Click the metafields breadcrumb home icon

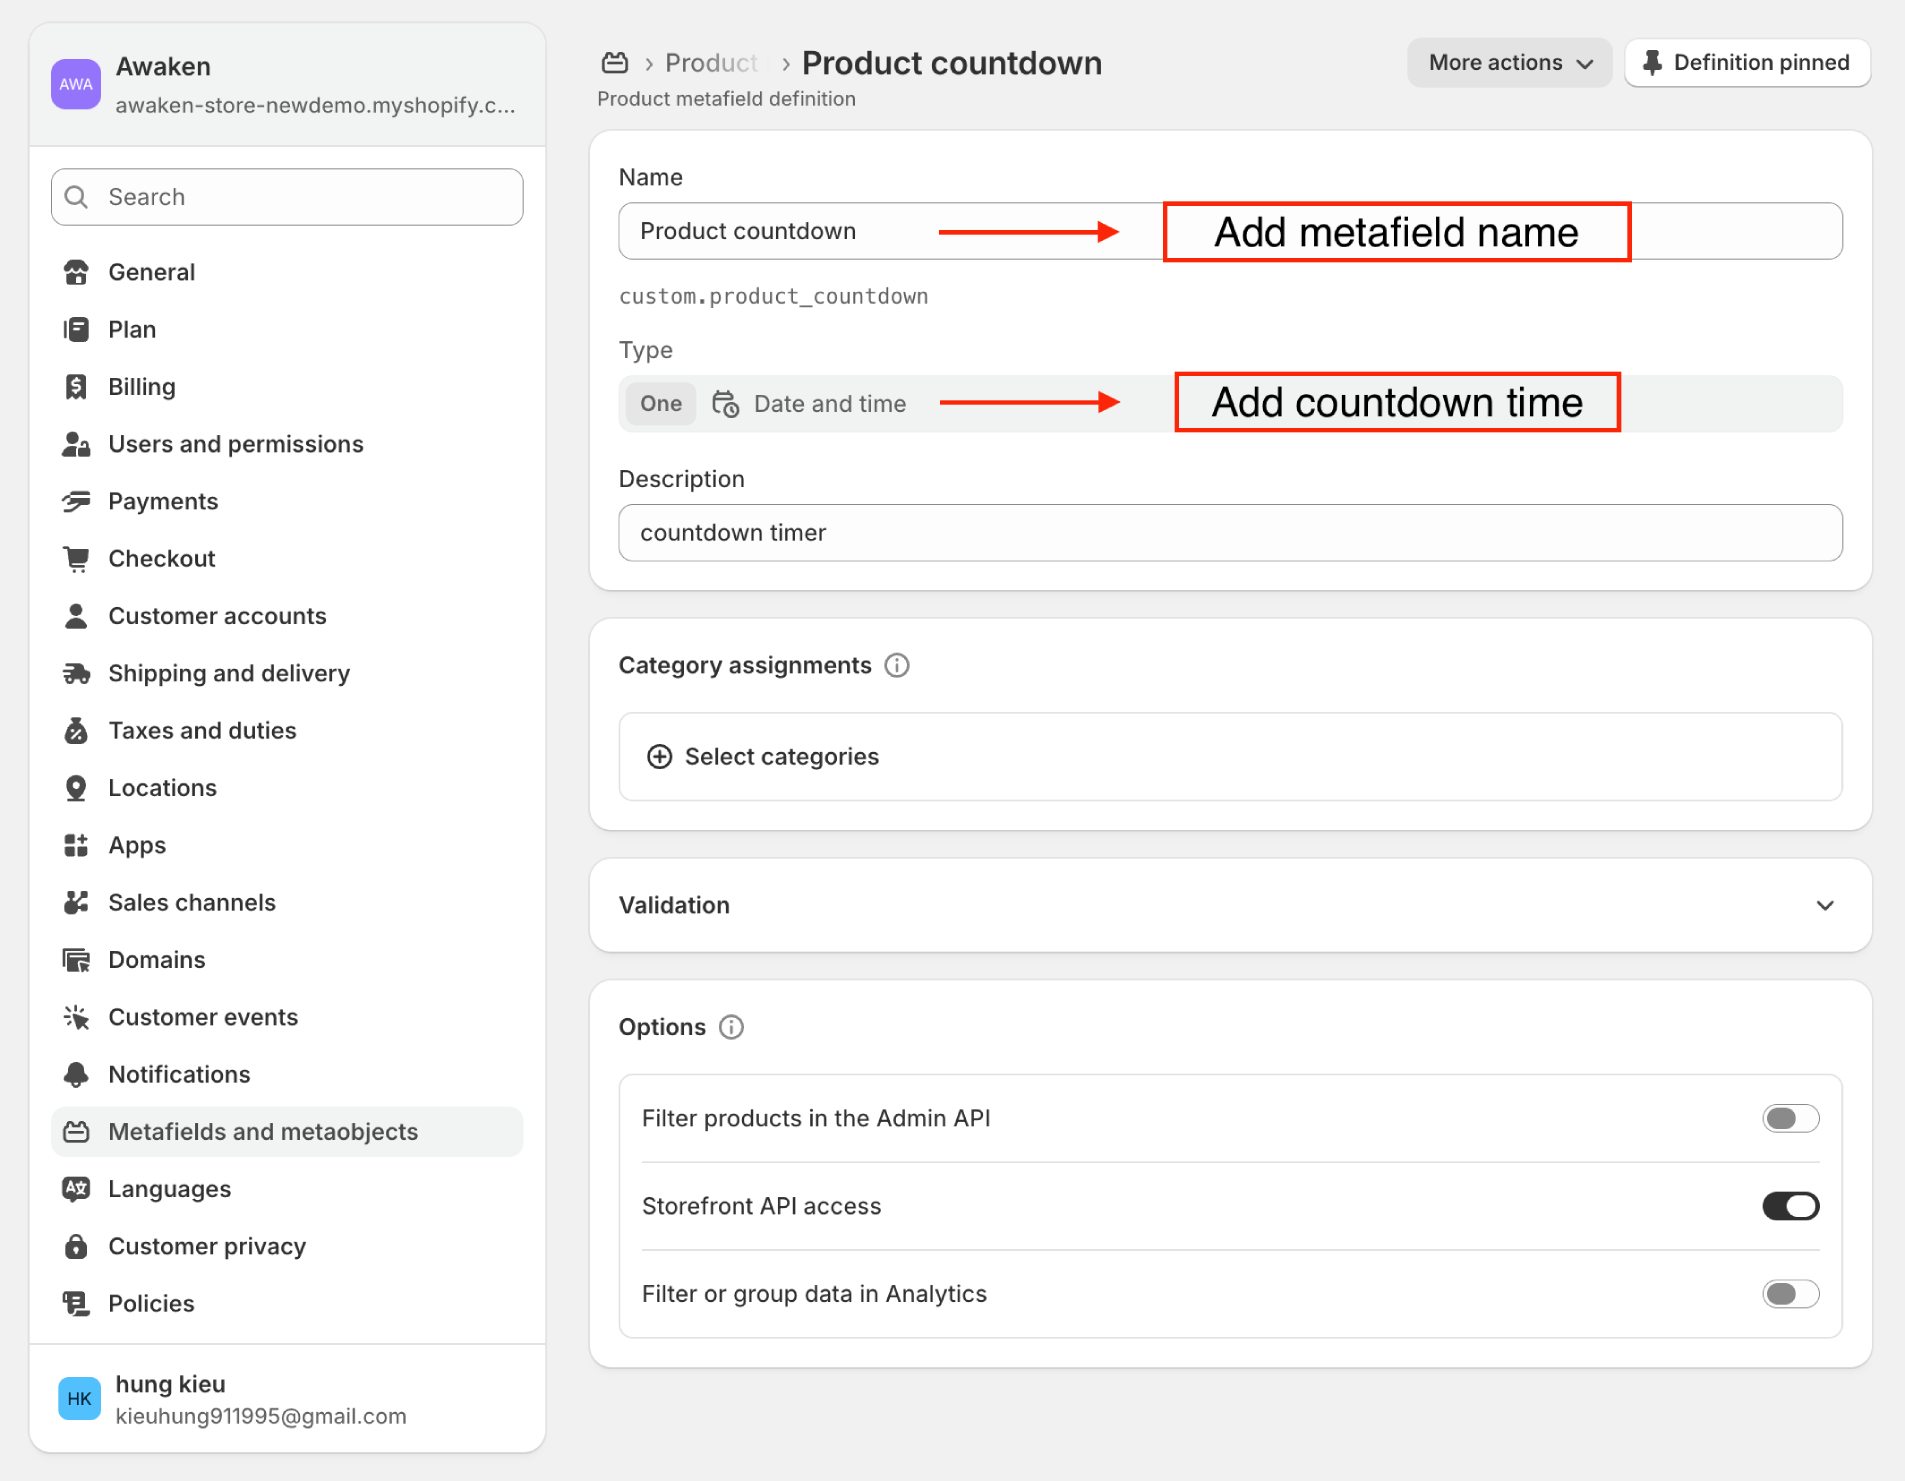coord(615,63)
